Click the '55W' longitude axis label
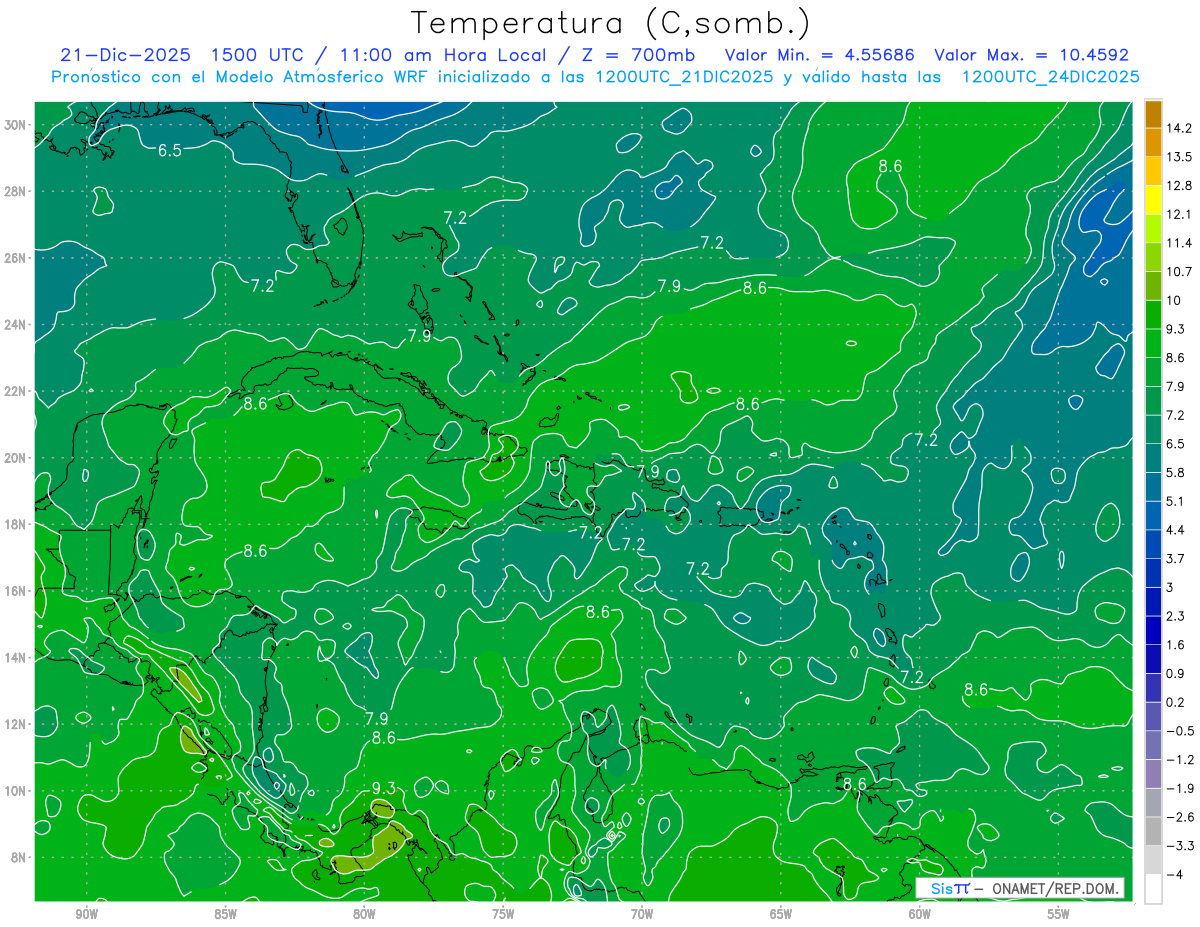Image resolution: width=1200 pixels, height=927 pixels. click(x=1059, y=914)
